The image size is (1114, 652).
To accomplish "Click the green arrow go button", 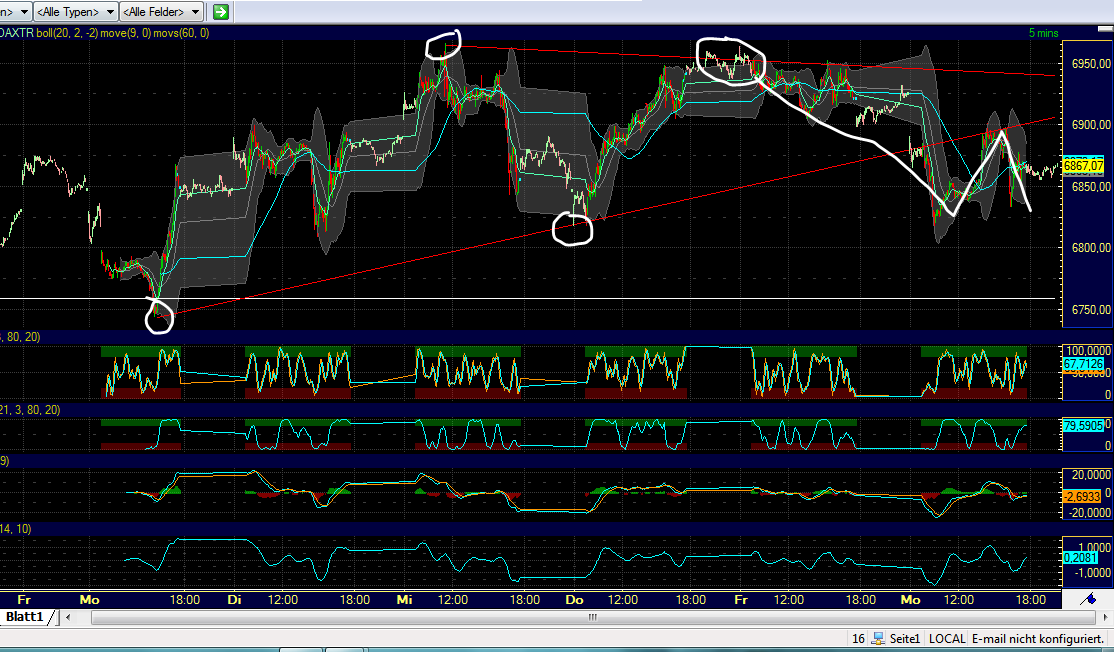I will click(221, 11).
